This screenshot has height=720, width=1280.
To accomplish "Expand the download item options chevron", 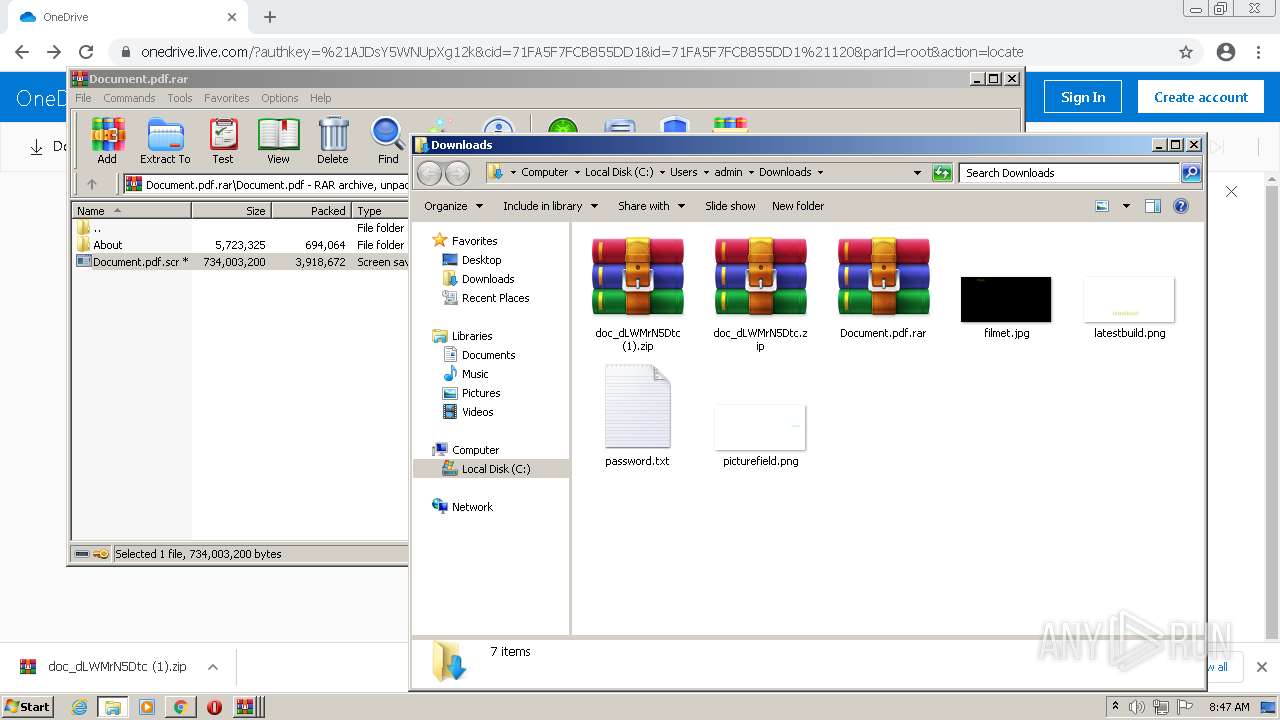I will [x=212, y=667].
